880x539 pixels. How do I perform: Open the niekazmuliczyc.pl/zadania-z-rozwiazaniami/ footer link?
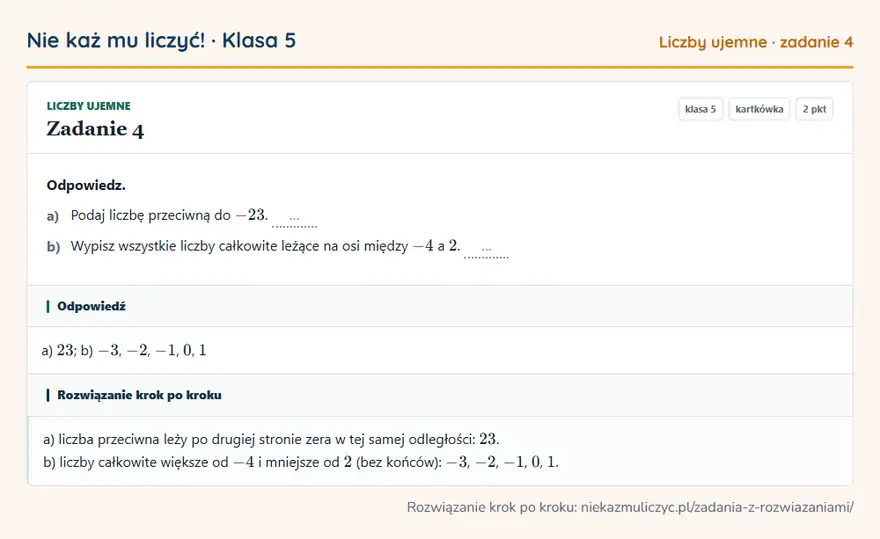717,507
